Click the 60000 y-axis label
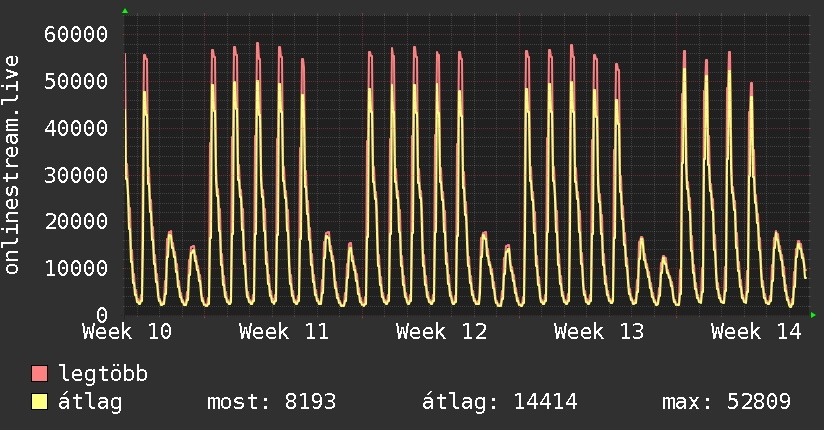The image size is (824, 430). pos(76,35)
